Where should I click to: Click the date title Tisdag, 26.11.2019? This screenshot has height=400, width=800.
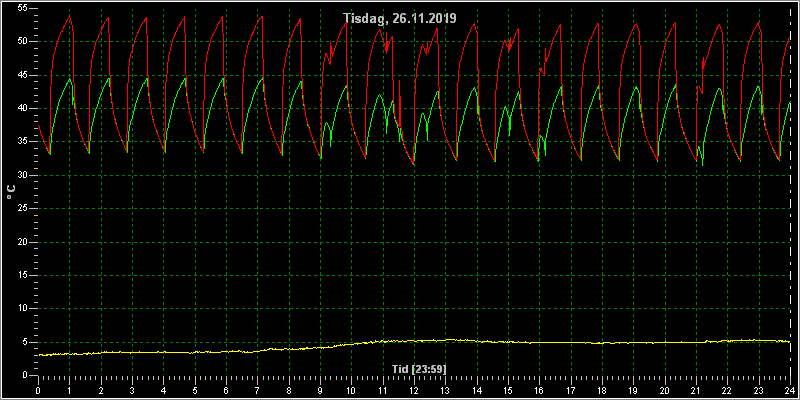pos(400,18)
